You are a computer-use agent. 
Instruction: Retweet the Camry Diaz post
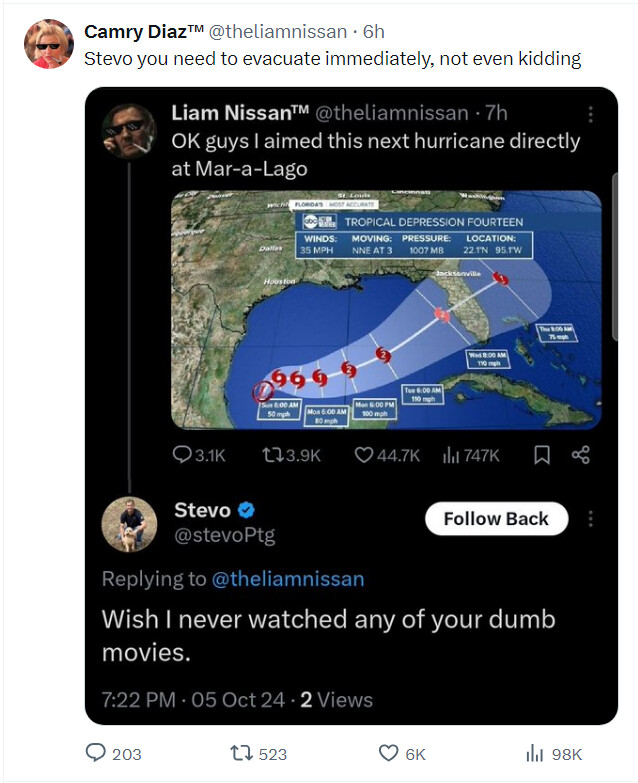241,753
